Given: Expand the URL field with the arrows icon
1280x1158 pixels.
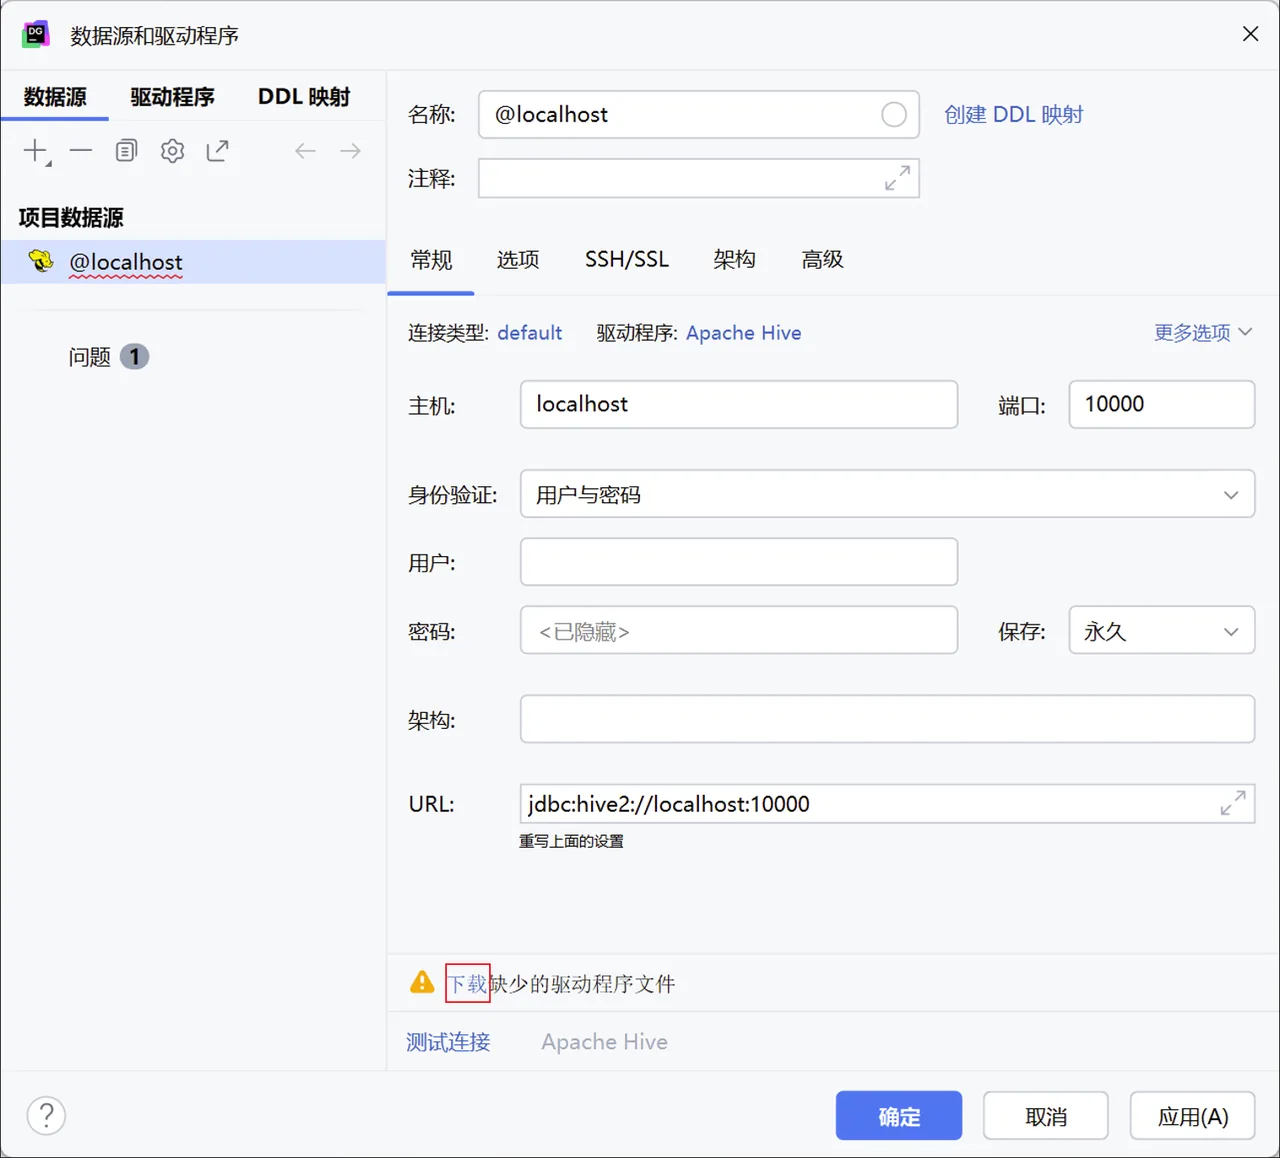Looking at the screenshot, I should coord(1233,803).
